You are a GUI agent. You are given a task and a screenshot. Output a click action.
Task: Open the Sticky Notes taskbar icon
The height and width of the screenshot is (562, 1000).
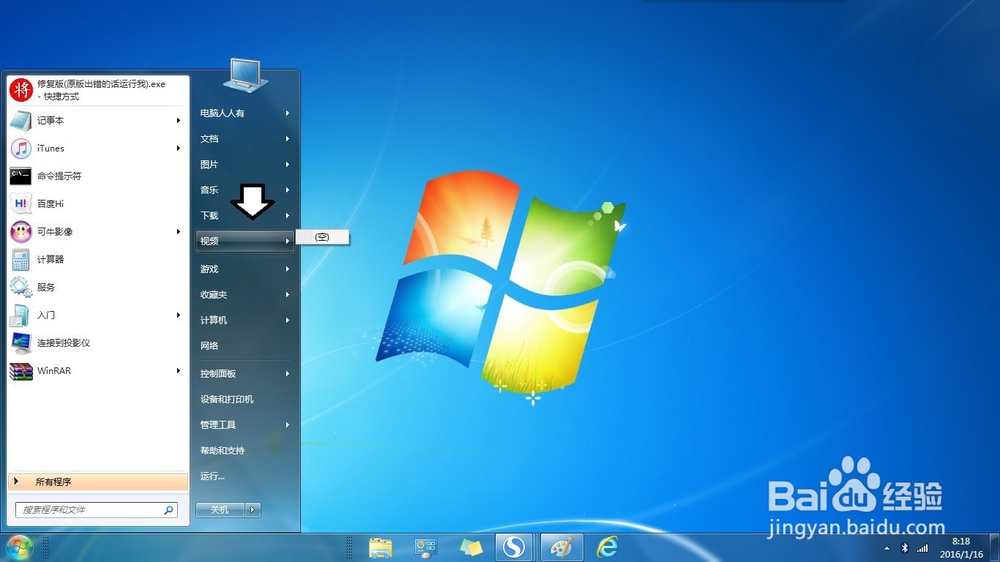[471, 547]
